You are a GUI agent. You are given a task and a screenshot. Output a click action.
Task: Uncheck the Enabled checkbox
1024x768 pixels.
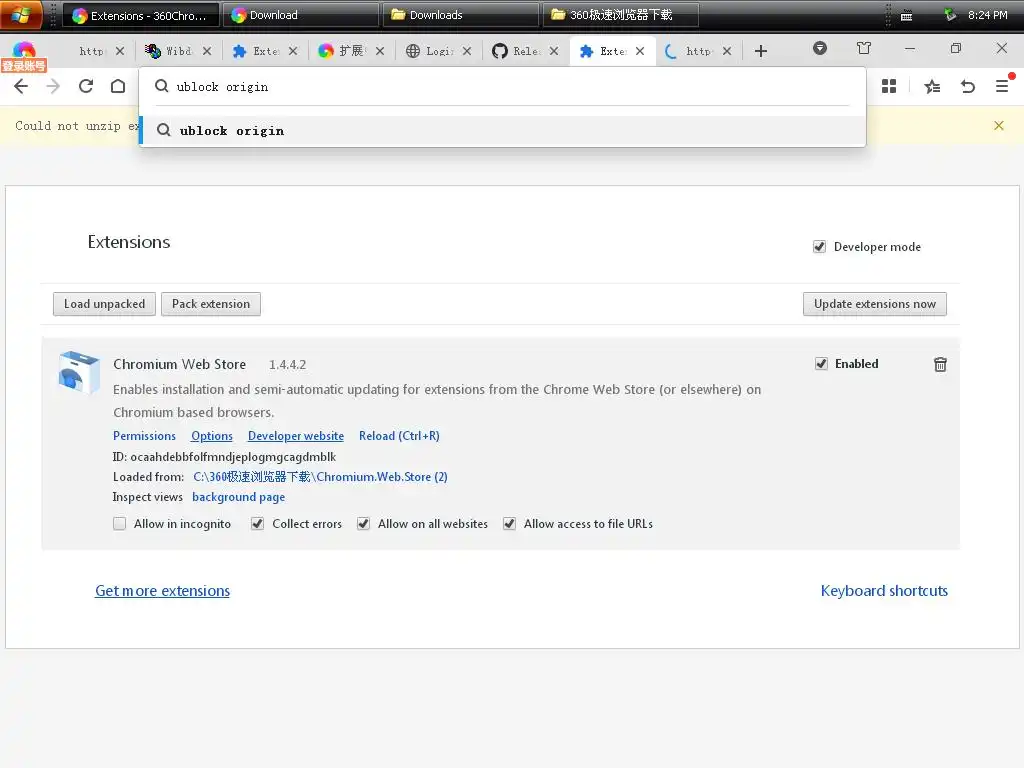click(821, 364)
